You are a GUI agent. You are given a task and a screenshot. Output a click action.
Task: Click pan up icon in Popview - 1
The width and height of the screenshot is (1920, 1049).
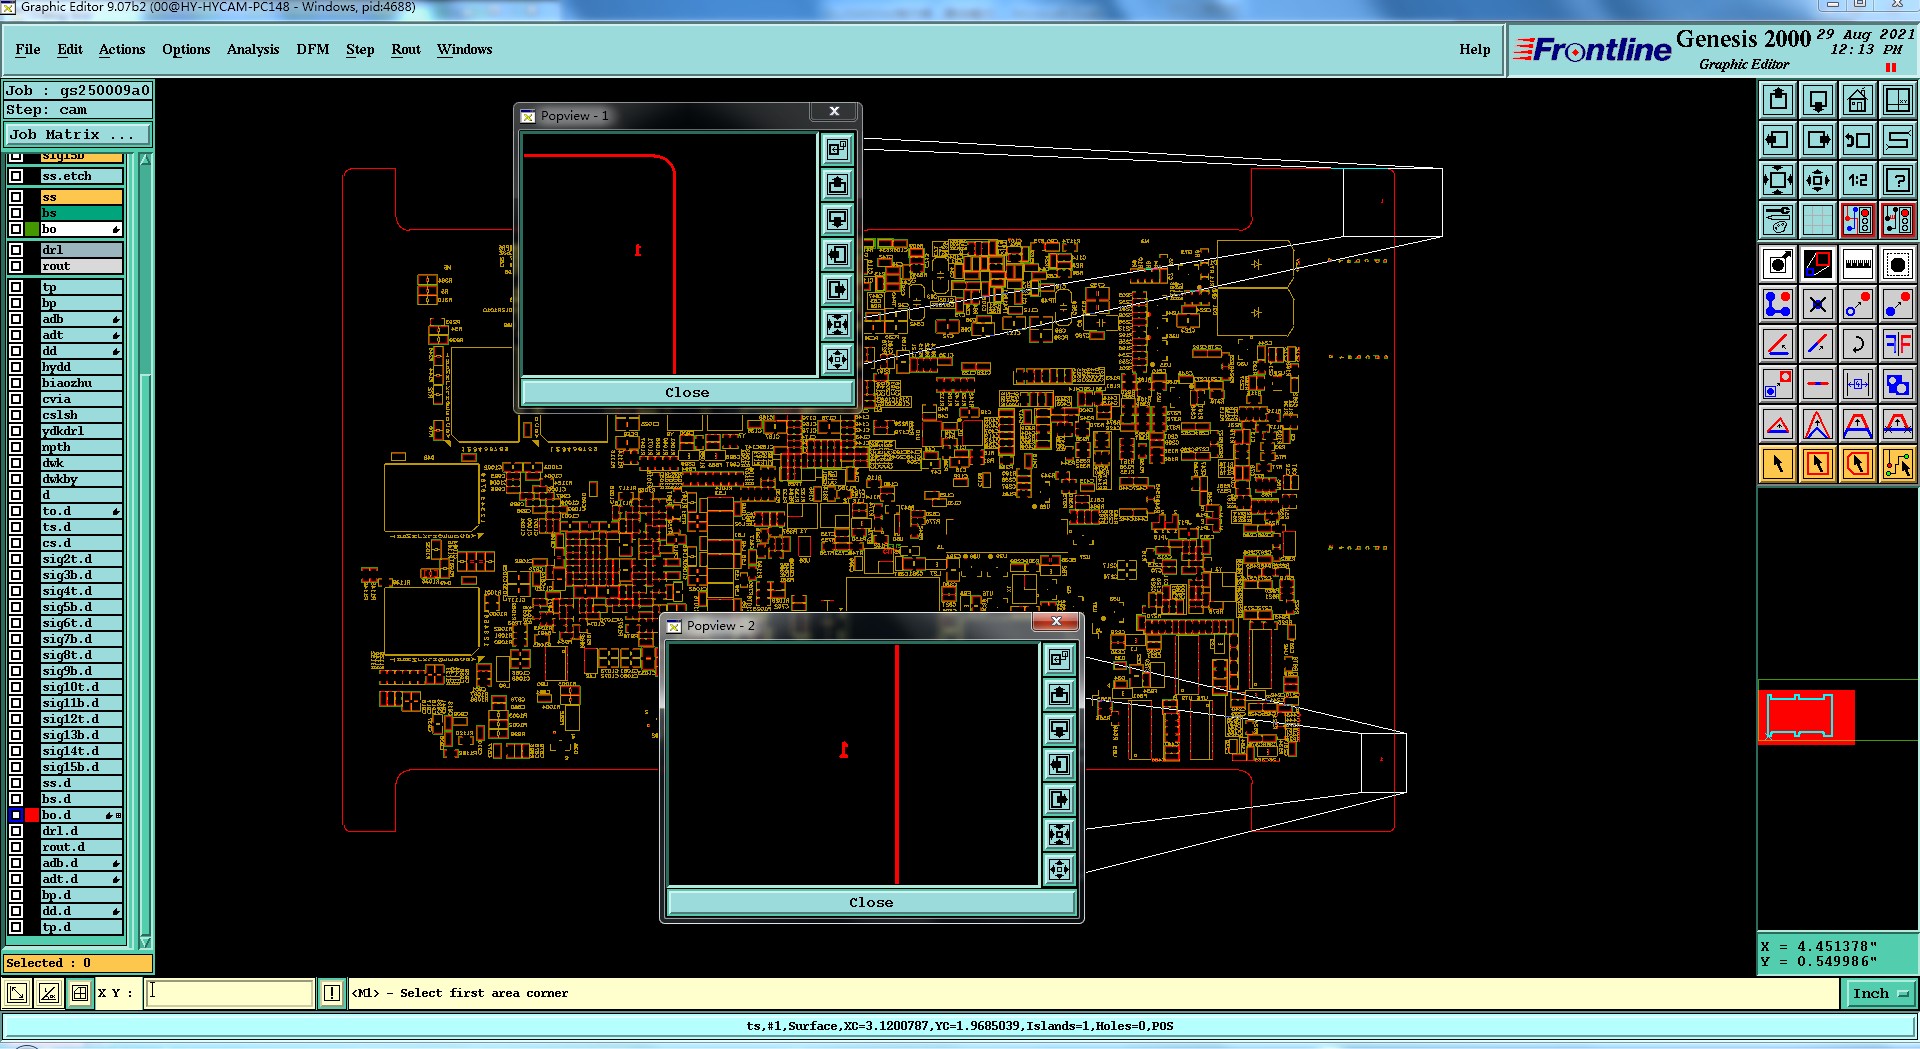837,184
